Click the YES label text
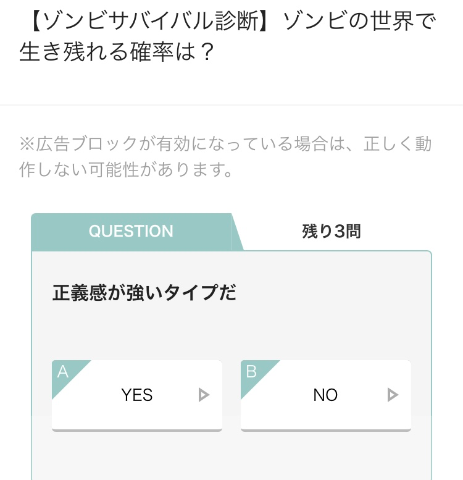Viewport: 463px width, 480px height. tap(137, 395)
